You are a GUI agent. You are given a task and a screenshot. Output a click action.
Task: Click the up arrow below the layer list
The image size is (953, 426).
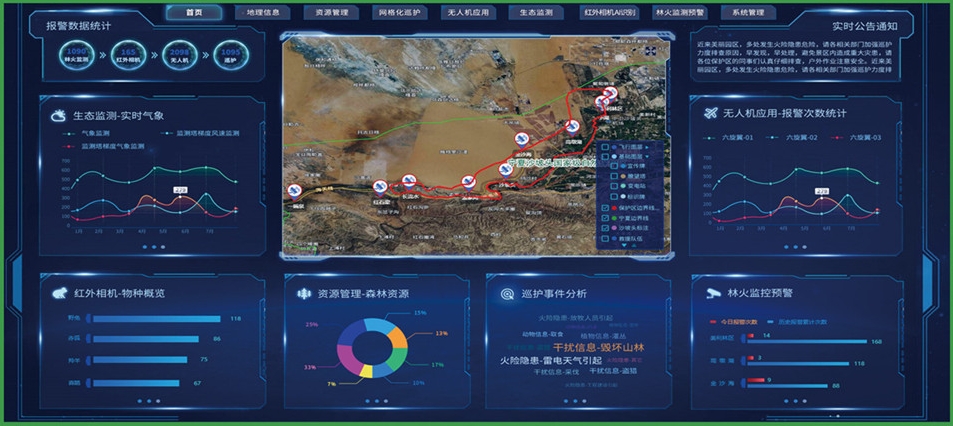pos(632,245)
